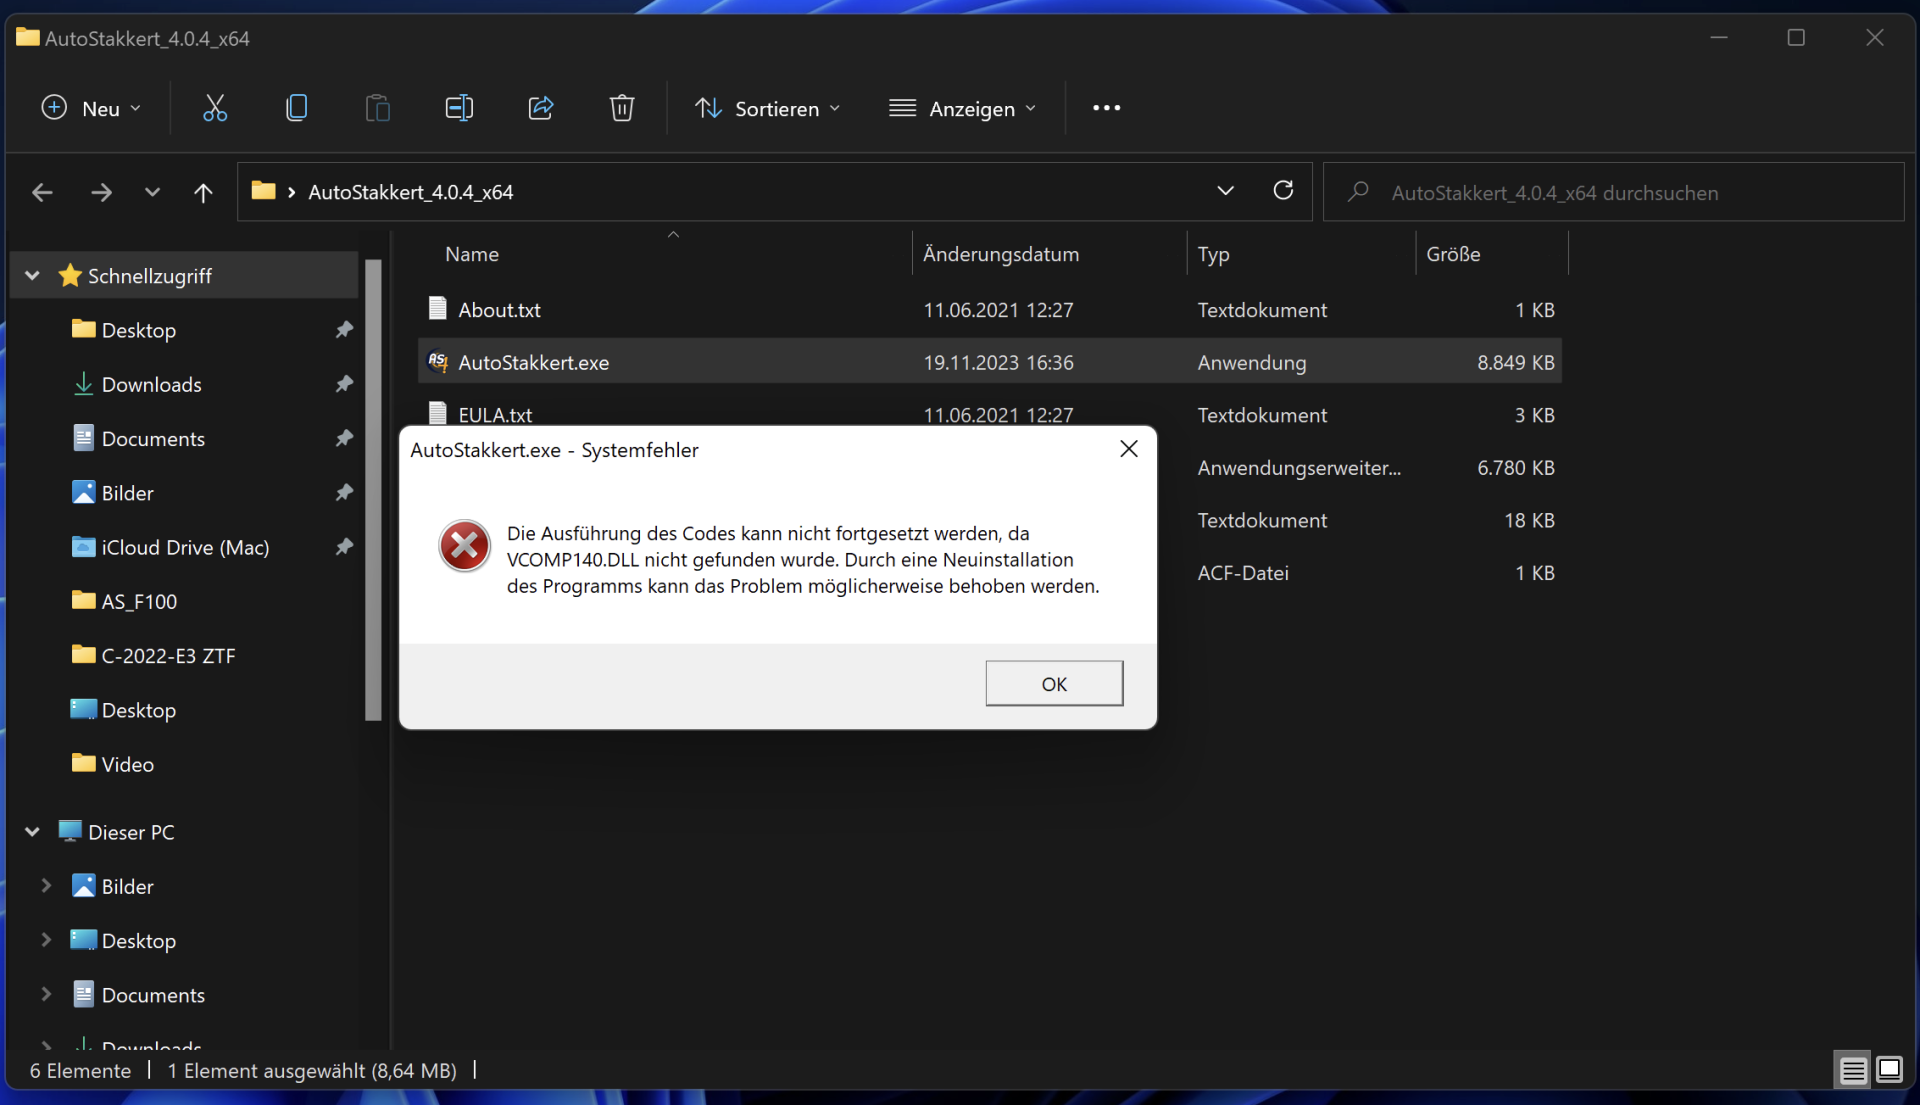Click the red error icon in dialog
Viewport: 1920px width, 1105px height.
pyautogui.click(x=464, y=546)
